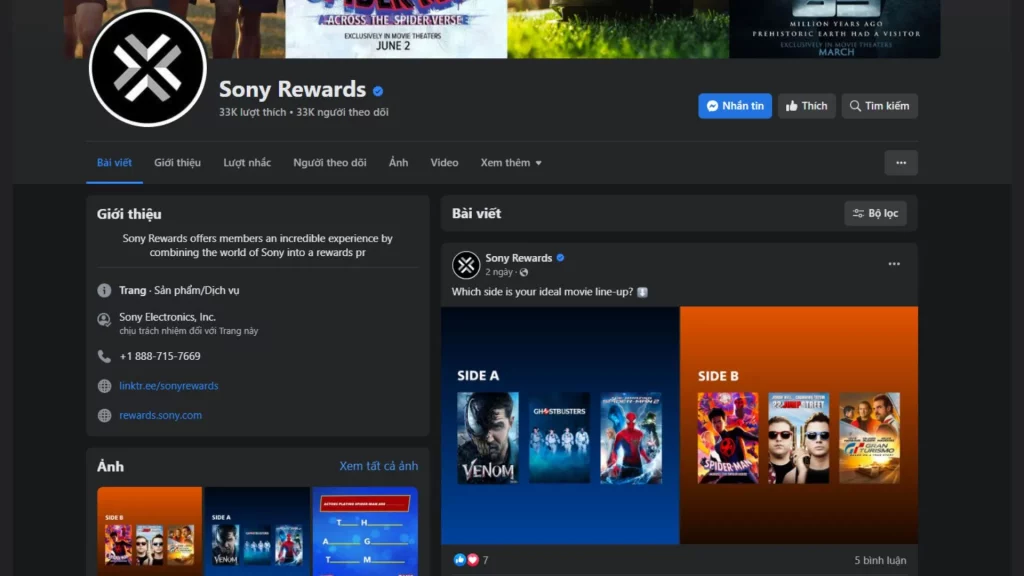Image resolution: width=1024 pixels, height=576 pixels.
Task: Select the verified badge next to Sony Rewards
Action: [x=377, y=89]
